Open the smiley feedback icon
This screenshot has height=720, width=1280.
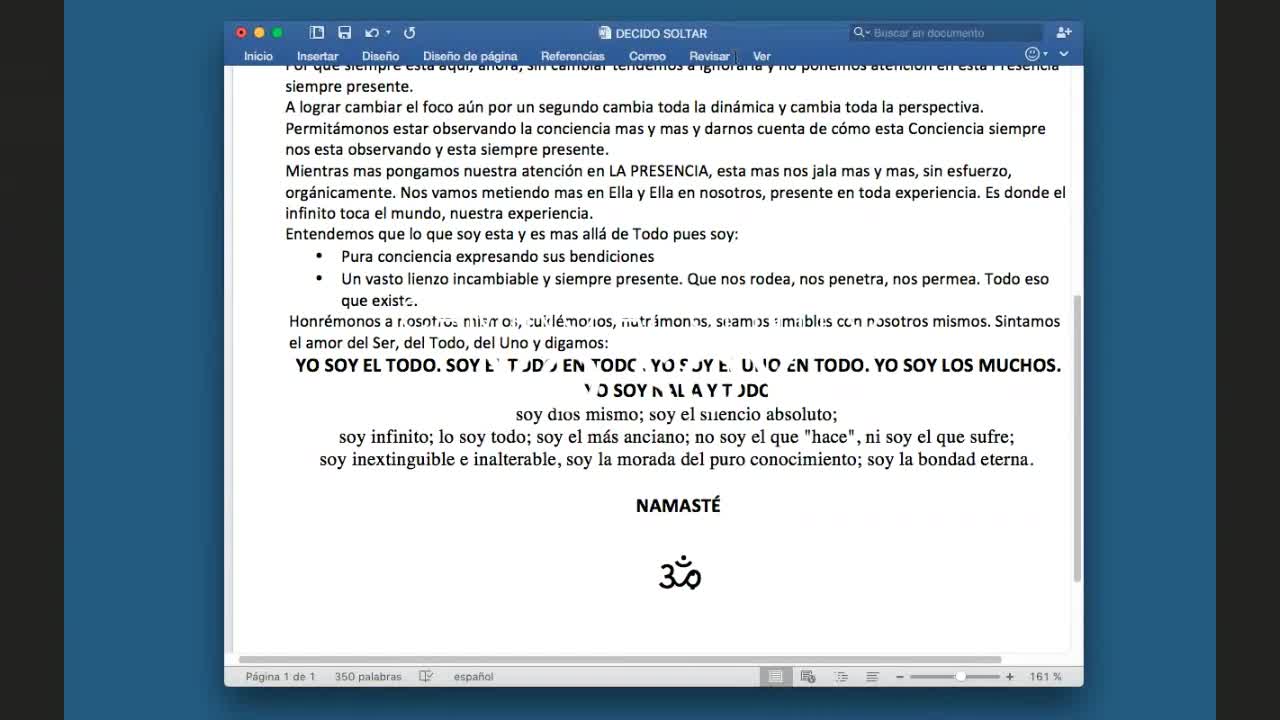tap(1032, 54)
